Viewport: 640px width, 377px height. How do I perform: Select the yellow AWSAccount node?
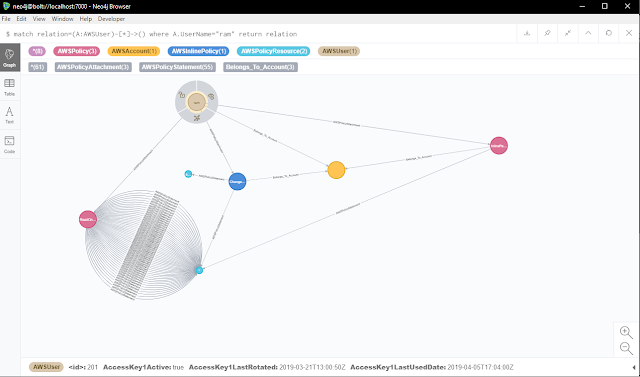click(x=336, y=170)
